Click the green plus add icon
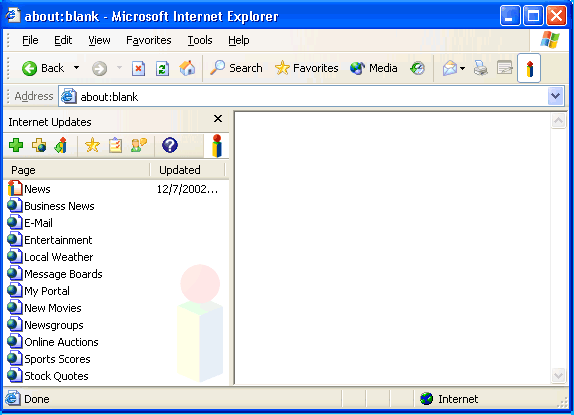574x415 pixels. coord(16,145)
